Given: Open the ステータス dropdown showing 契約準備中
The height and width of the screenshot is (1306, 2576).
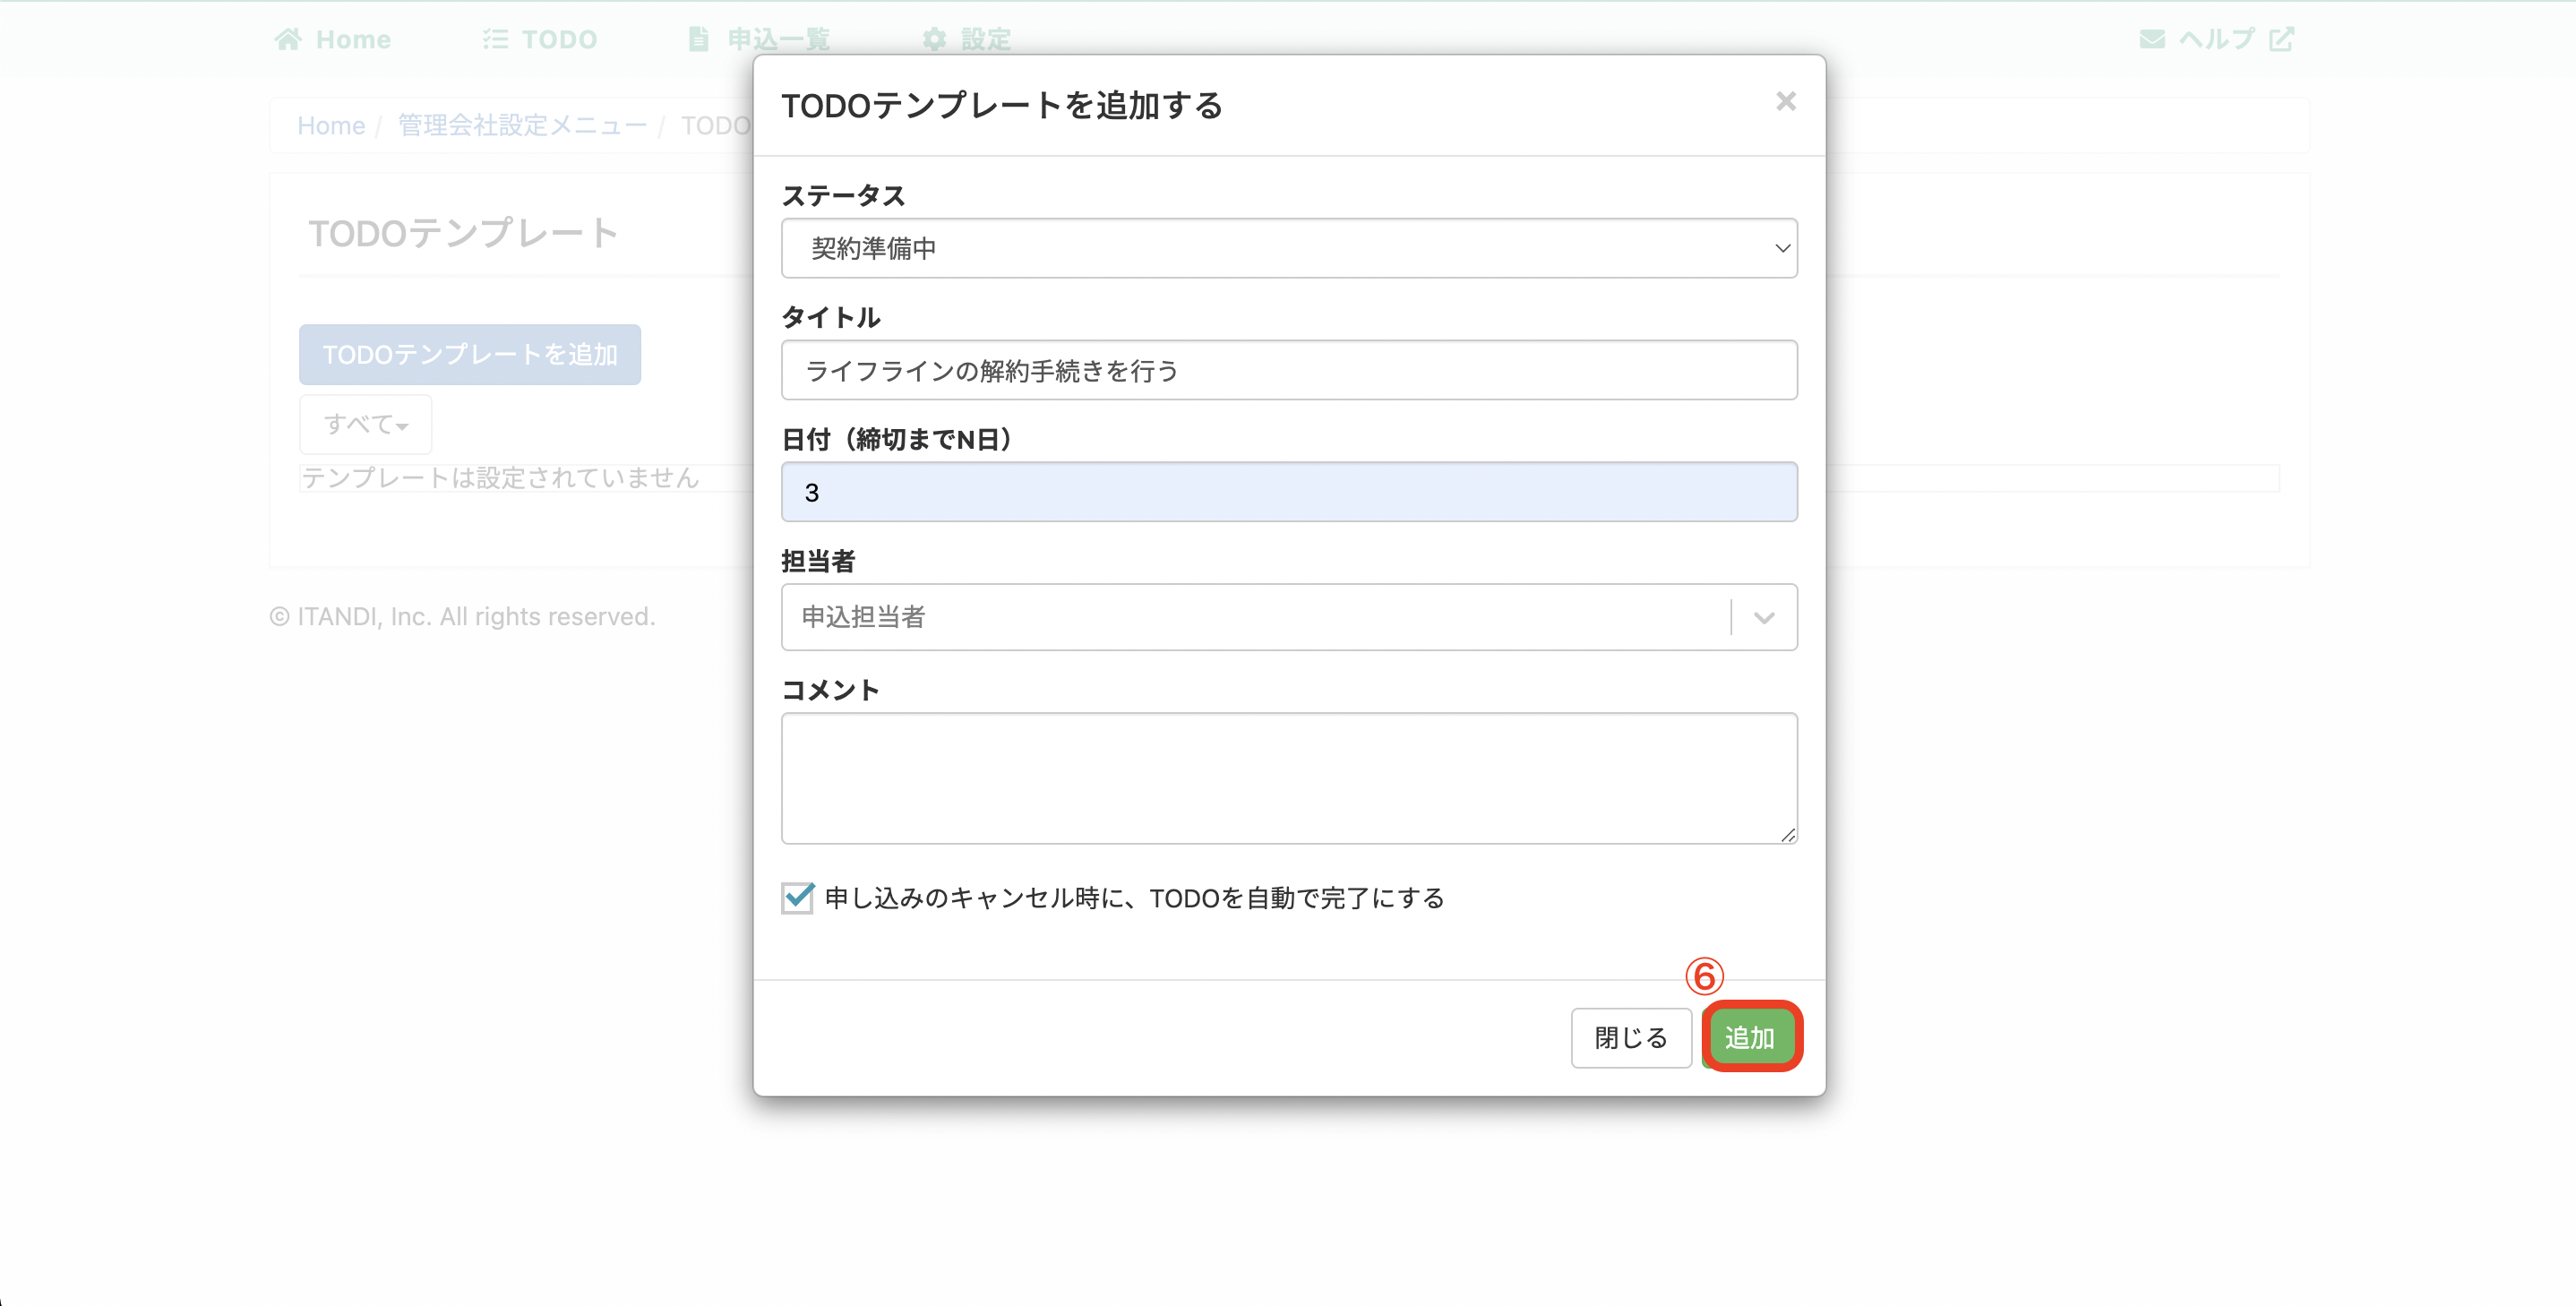Looking at the screenshot, I should point(1289,248).
